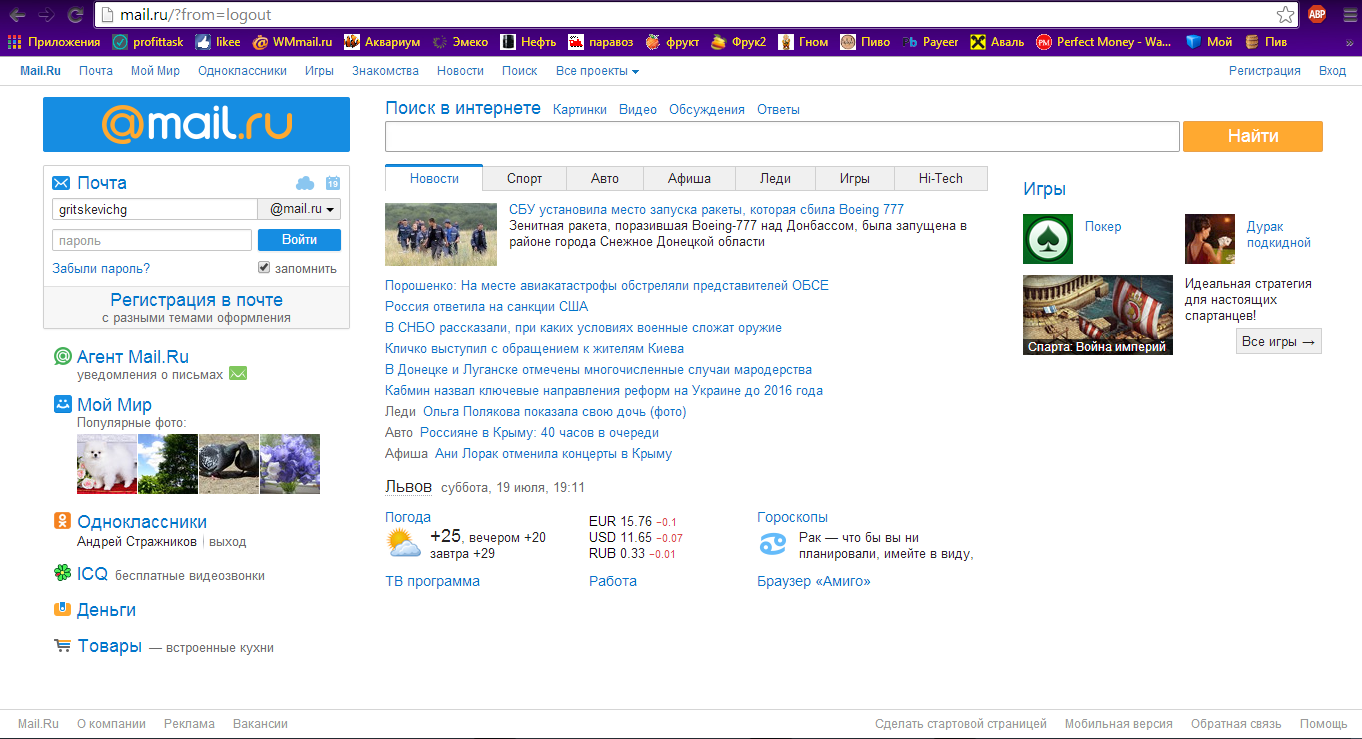Image resolution: width=1362 pixels, height=739 pixels.
Task: Click the Дурак подкидной game thumbnail
Action: (1210, 239)
